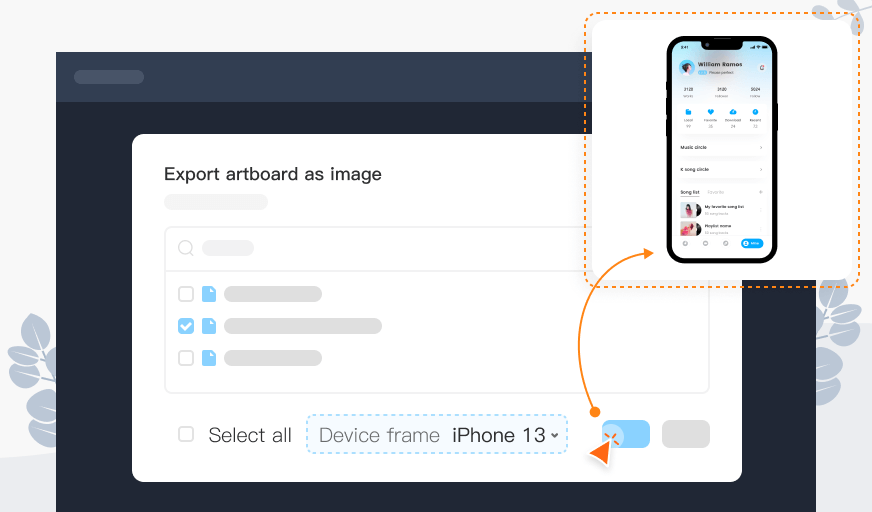The image size is (872, 512).
Task: Click the blue export confirm button
Action: (626, 434)
